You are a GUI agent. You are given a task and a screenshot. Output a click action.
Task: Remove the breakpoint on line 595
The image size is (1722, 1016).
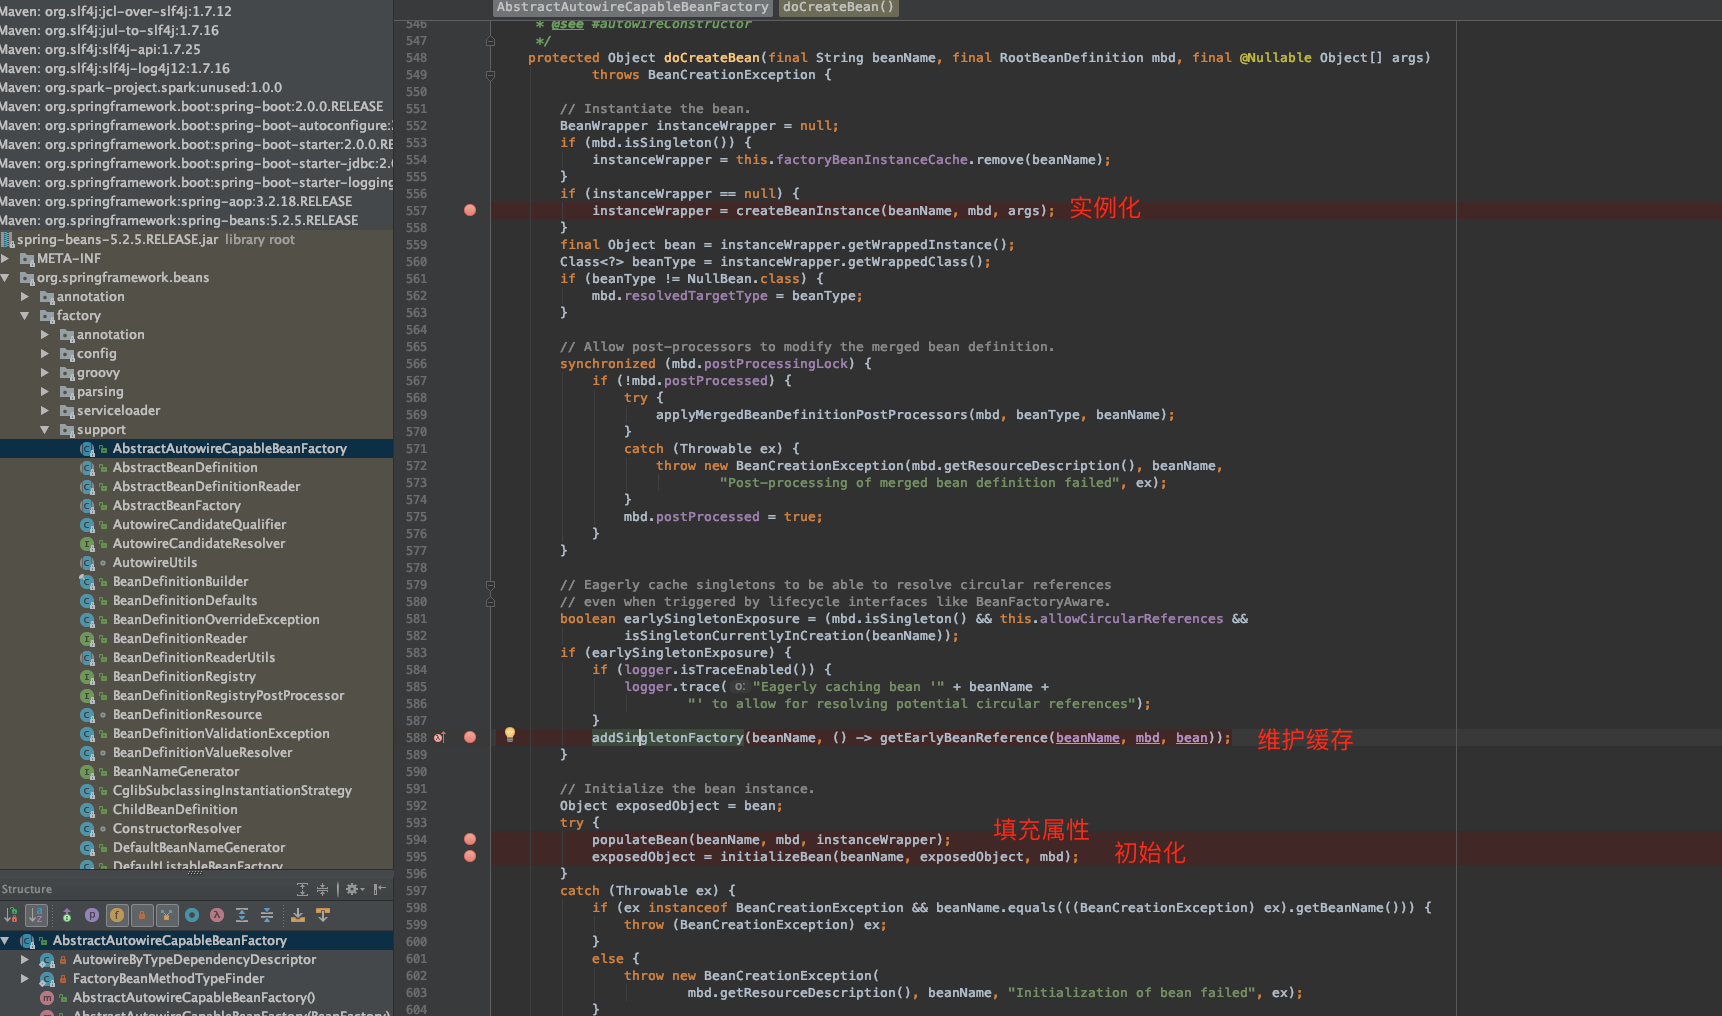point(470,856)
